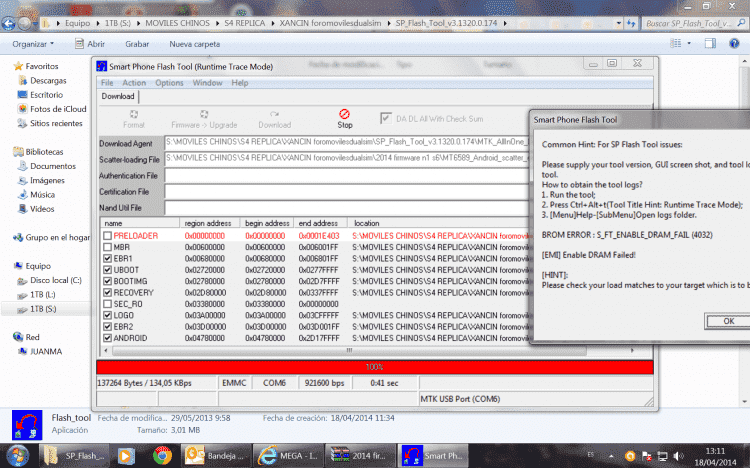The width and height of the screenshot is (750, 468).
Task: Click Grabar in Explorer toolbar
Action: [x=137, y=44]
